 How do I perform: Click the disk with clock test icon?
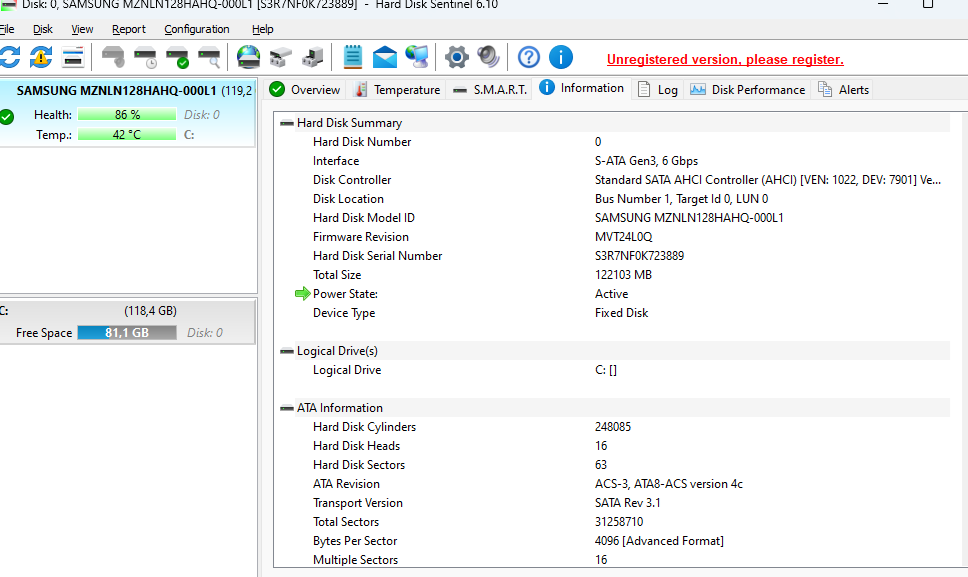pos(146,57)
